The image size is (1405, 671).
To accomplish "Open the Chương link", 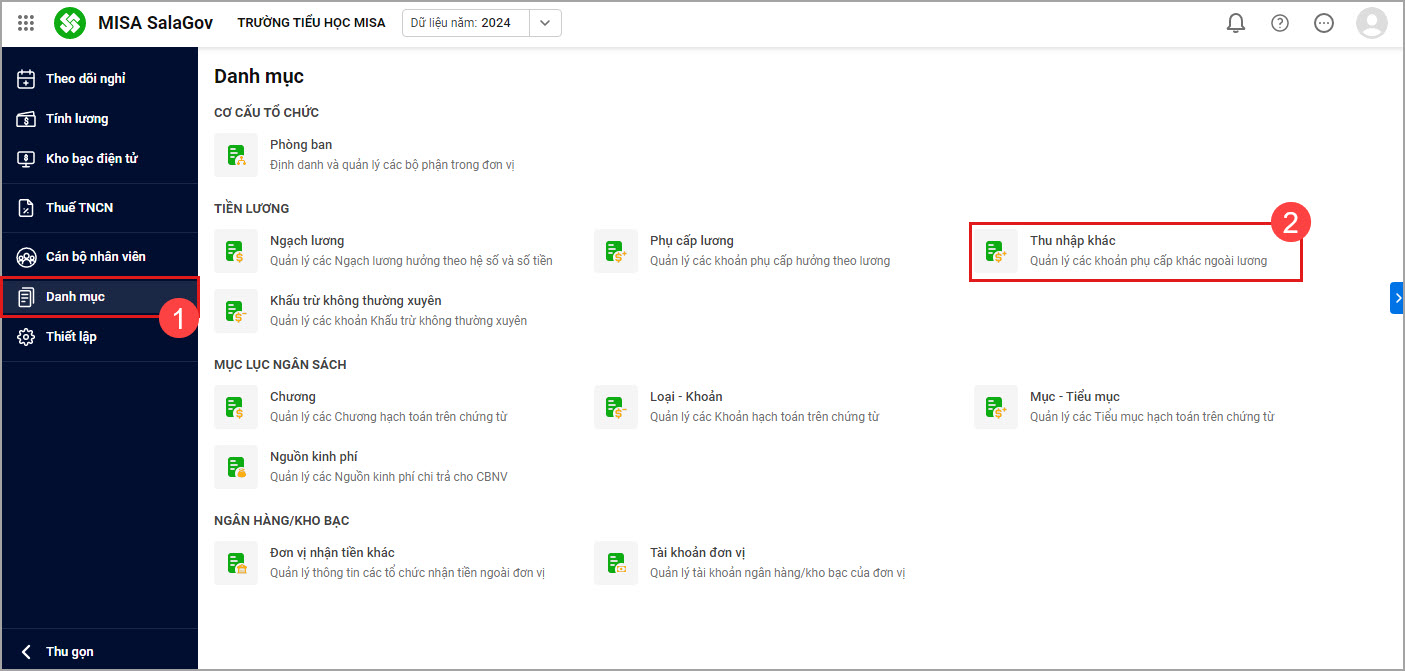I will (293, 397).
